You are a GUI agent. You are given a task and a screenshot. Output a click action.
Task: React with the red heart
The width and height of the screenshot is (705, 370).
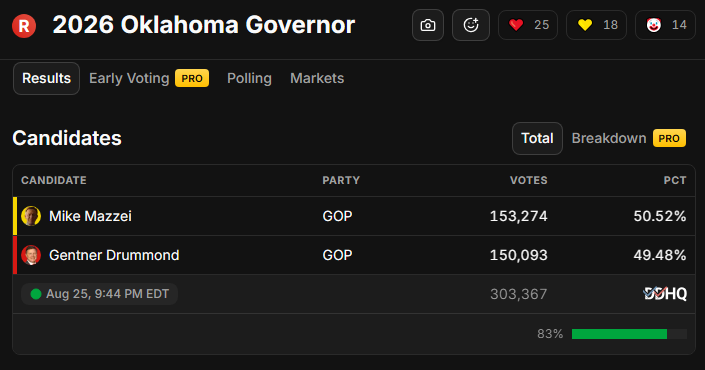click(528, 25)
